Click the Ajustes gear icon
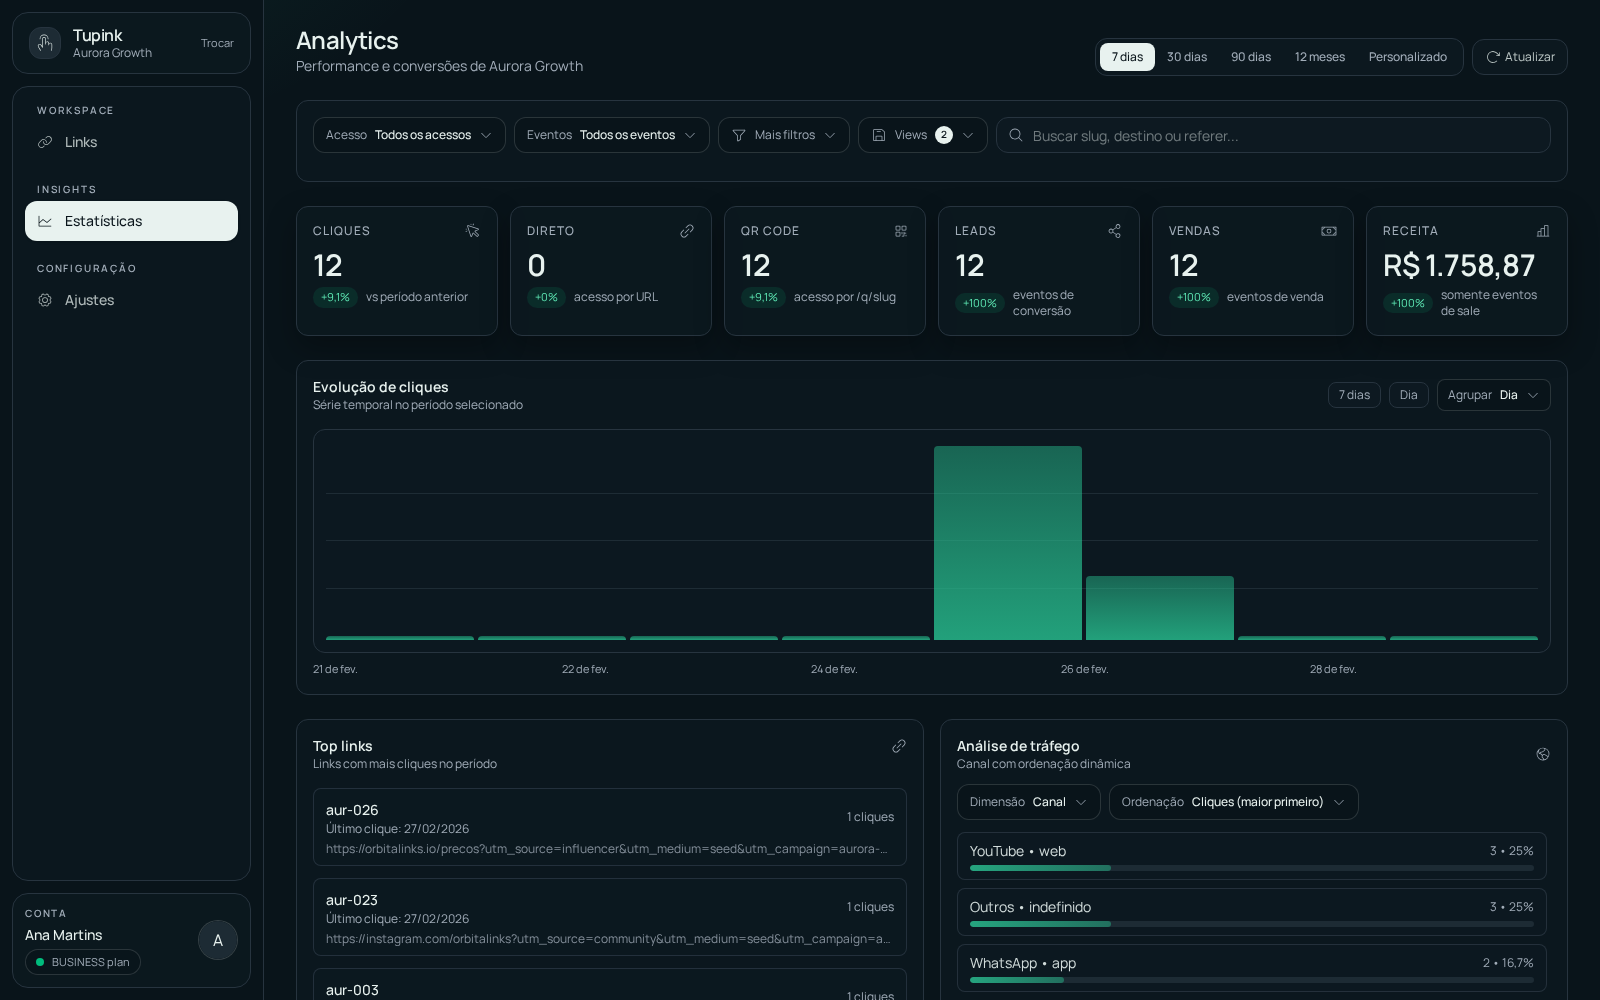Viewport: 1600px width, 1000px height. (x=45, y=300)
